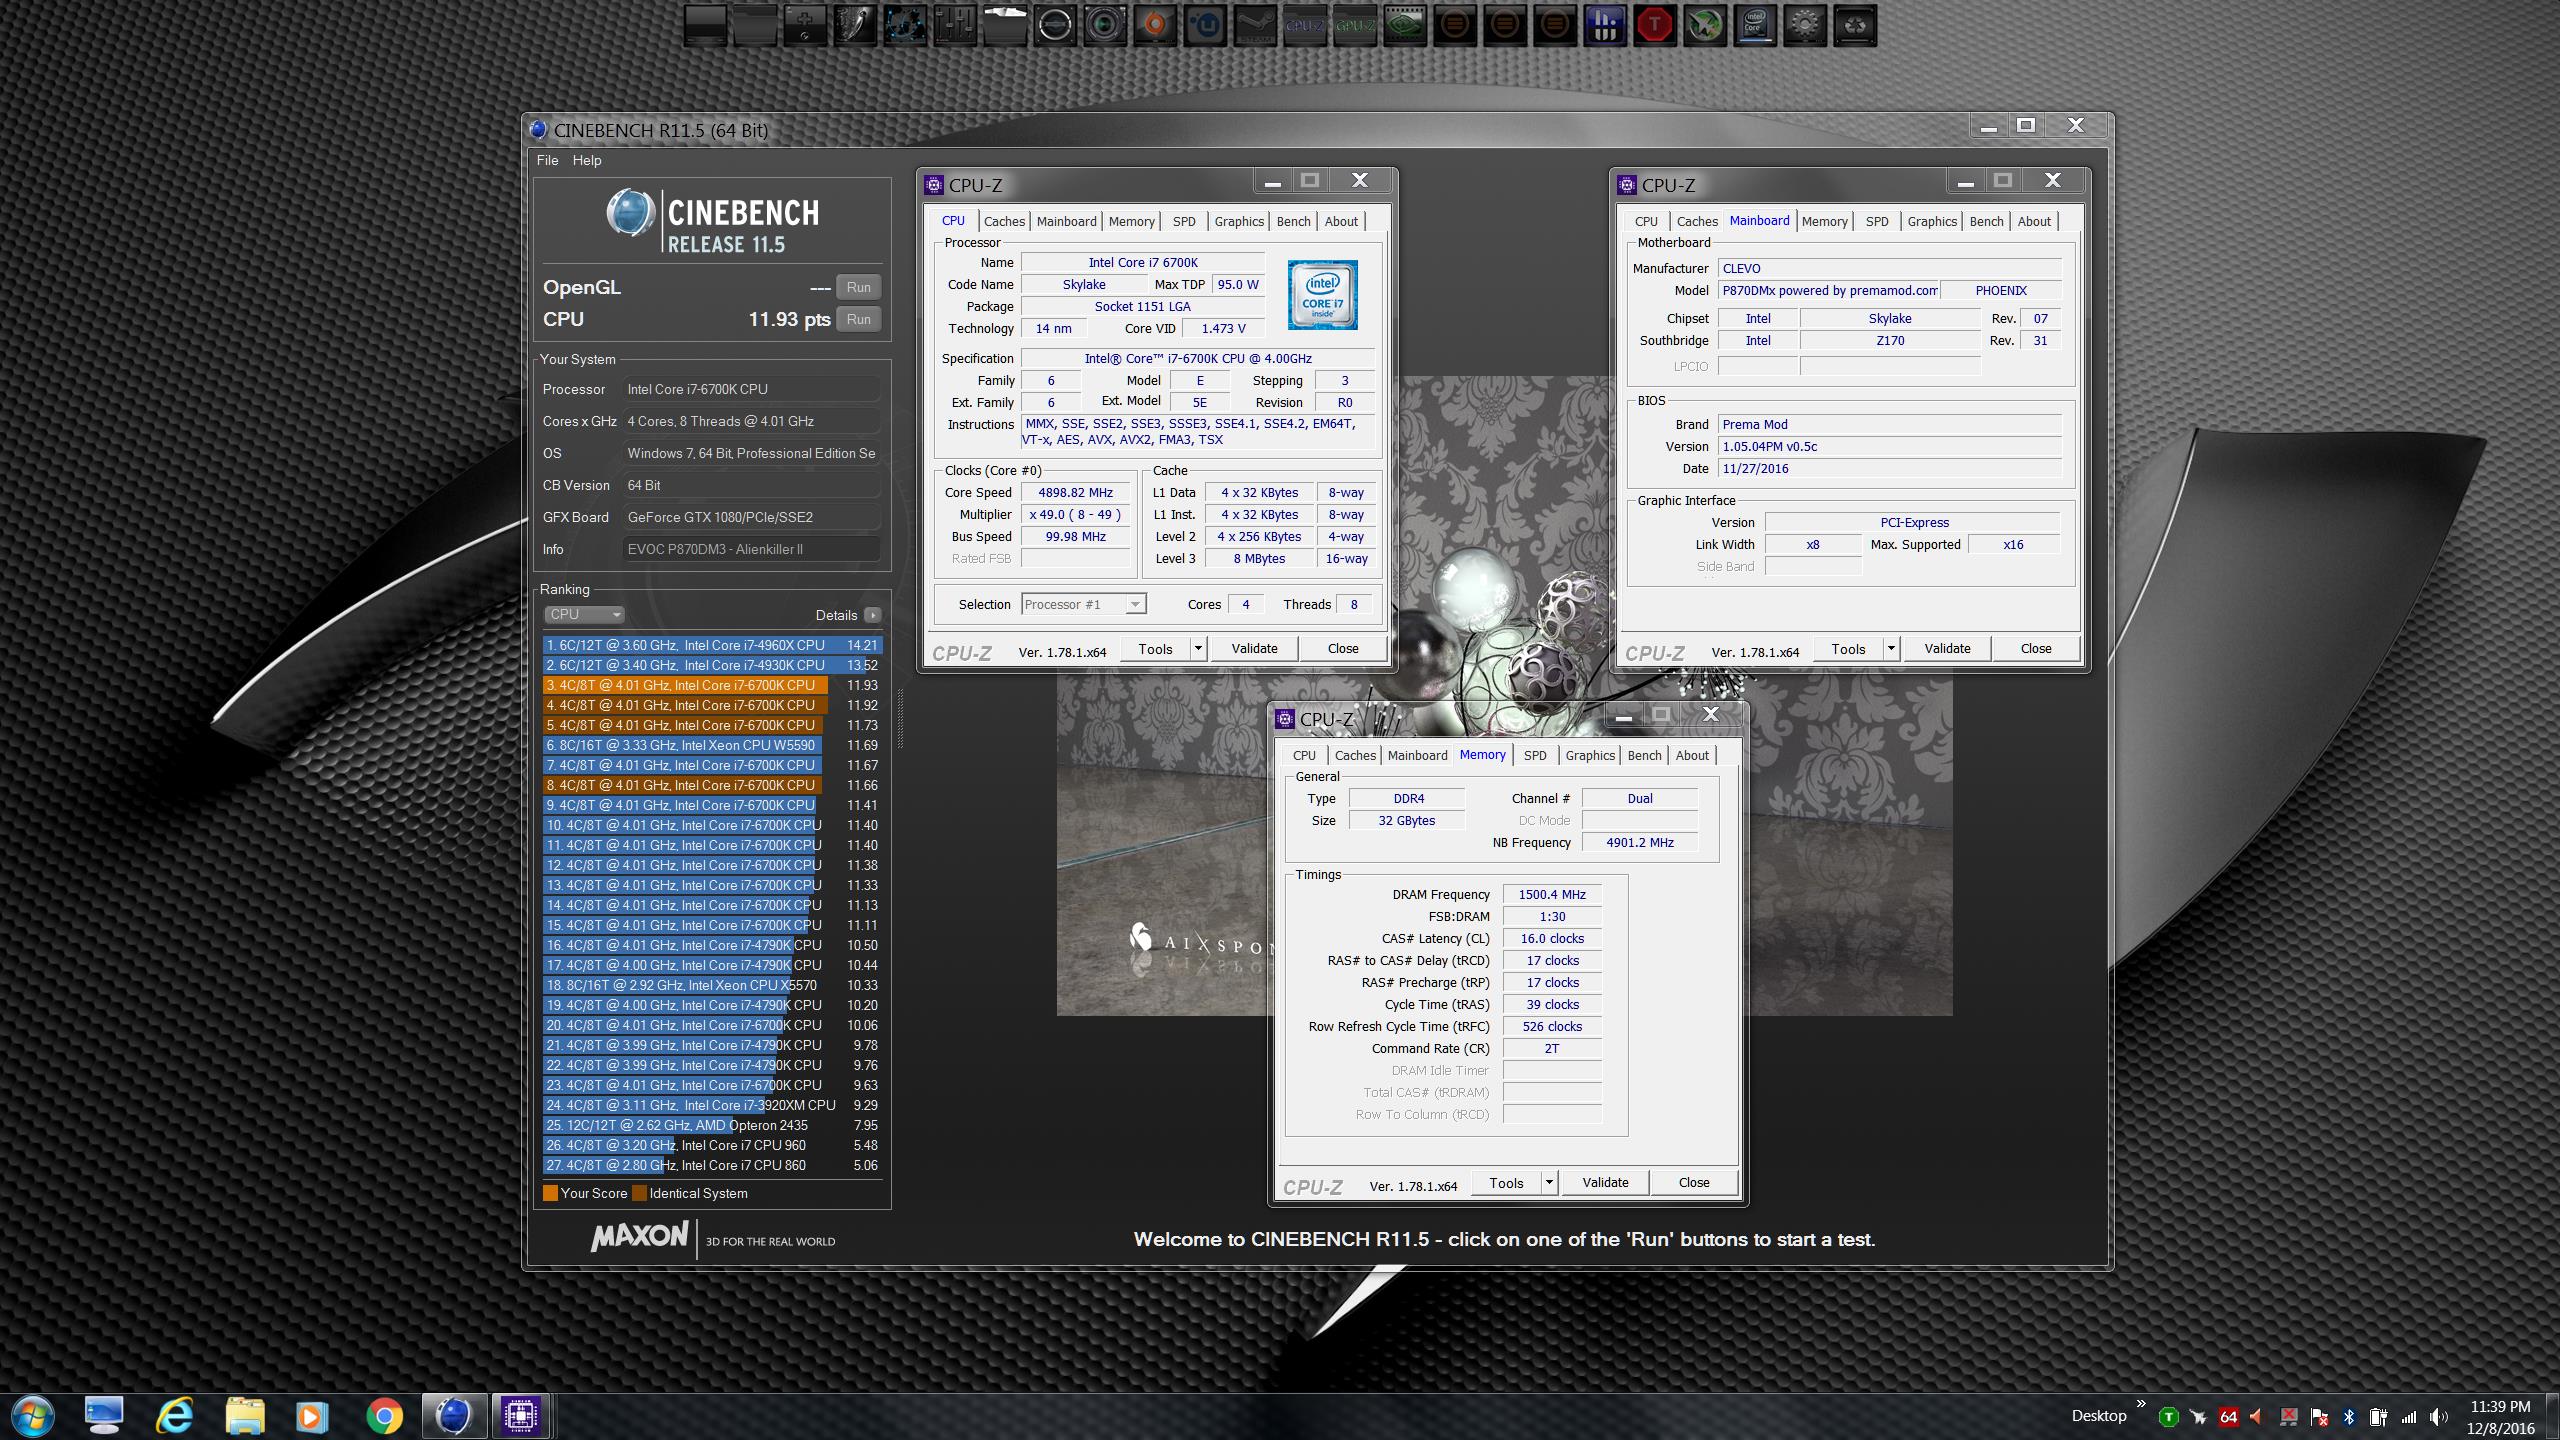Click the red 64 temperature tray icon
Viewport: 2560px width, 1440px height.
(2229, 1417)
